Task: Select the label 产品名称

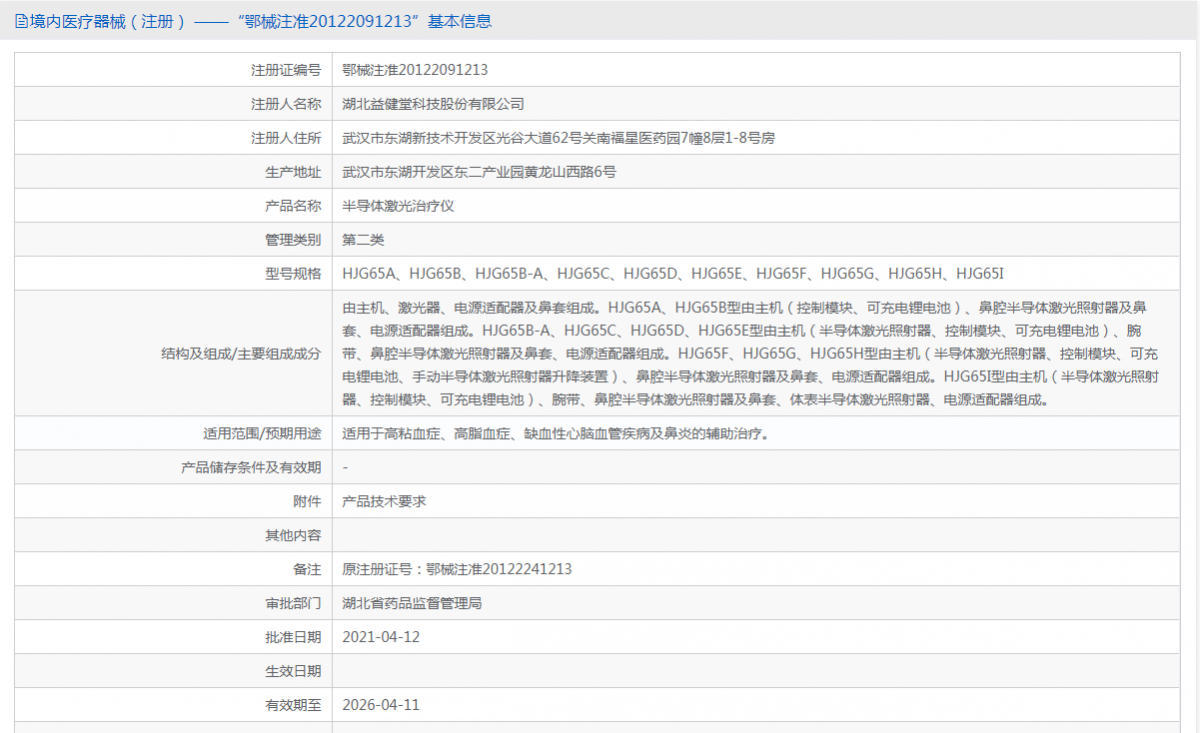Action: pos(292,206)
